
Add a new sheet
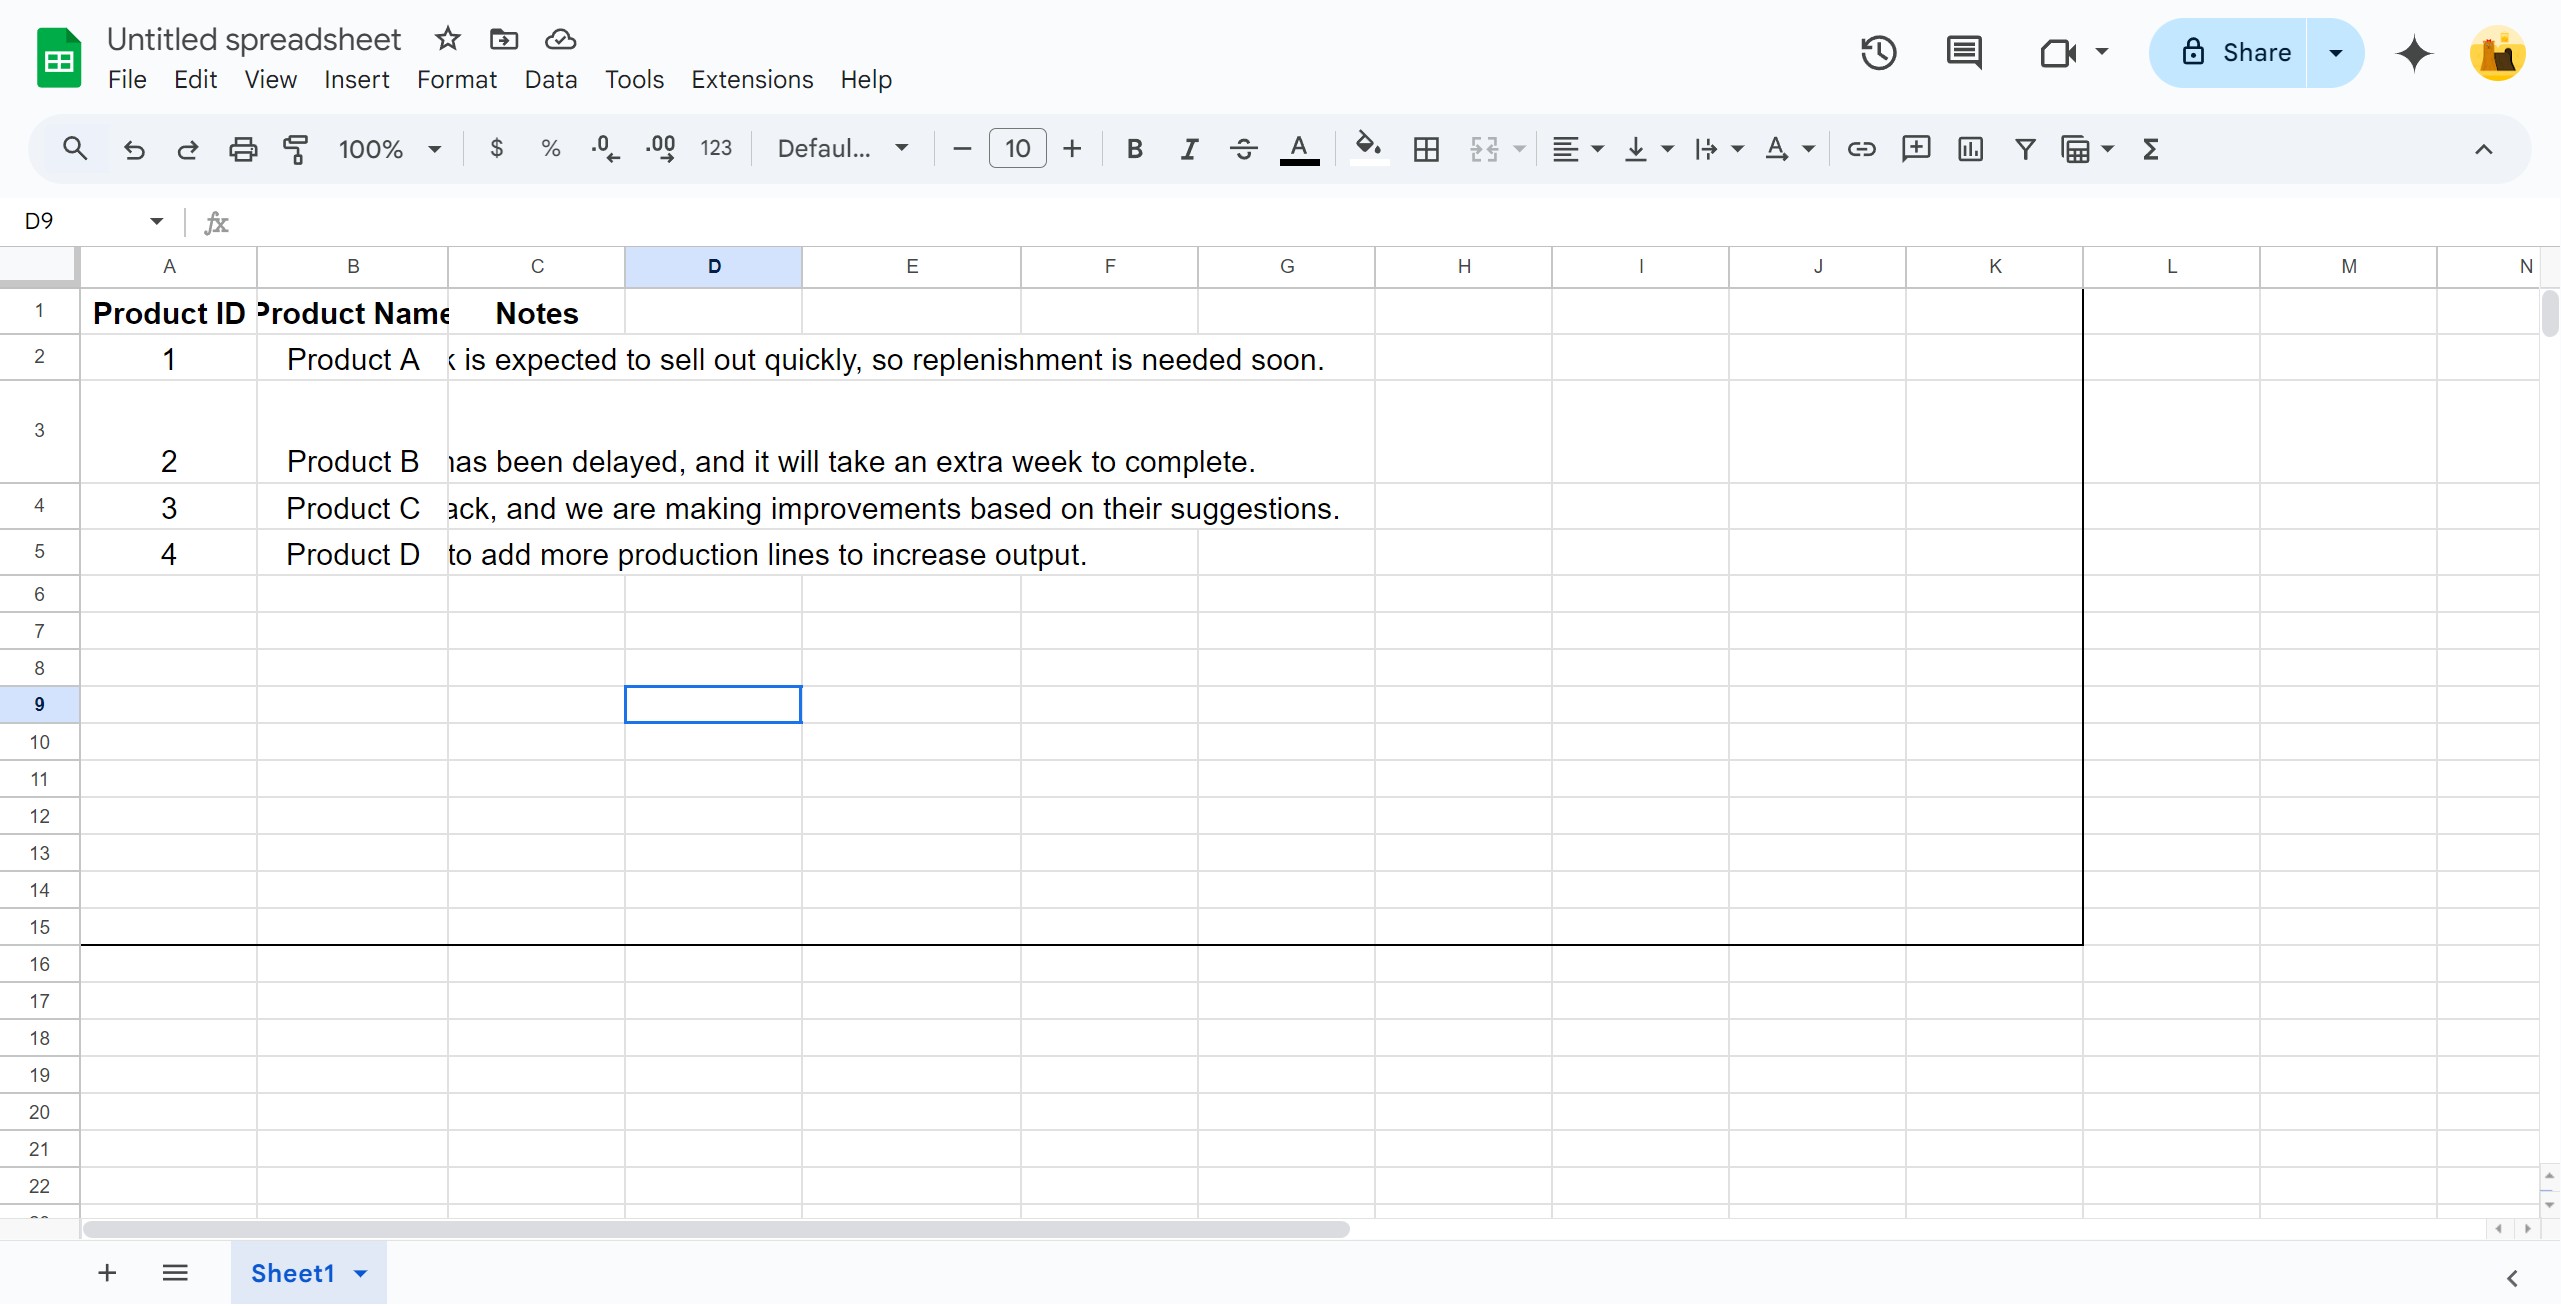107,1272
